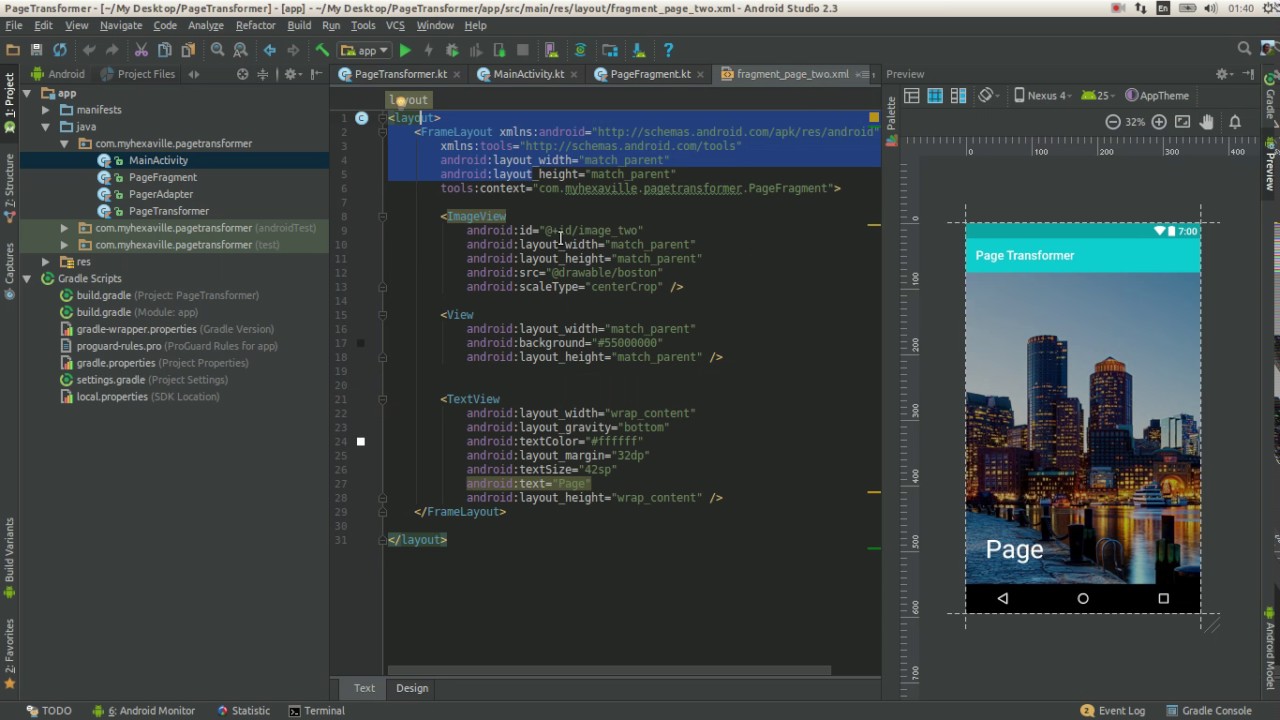1280x720 pixels.
Task: Click Sync Project with Gradle icon
Action: tap(580, 50)
